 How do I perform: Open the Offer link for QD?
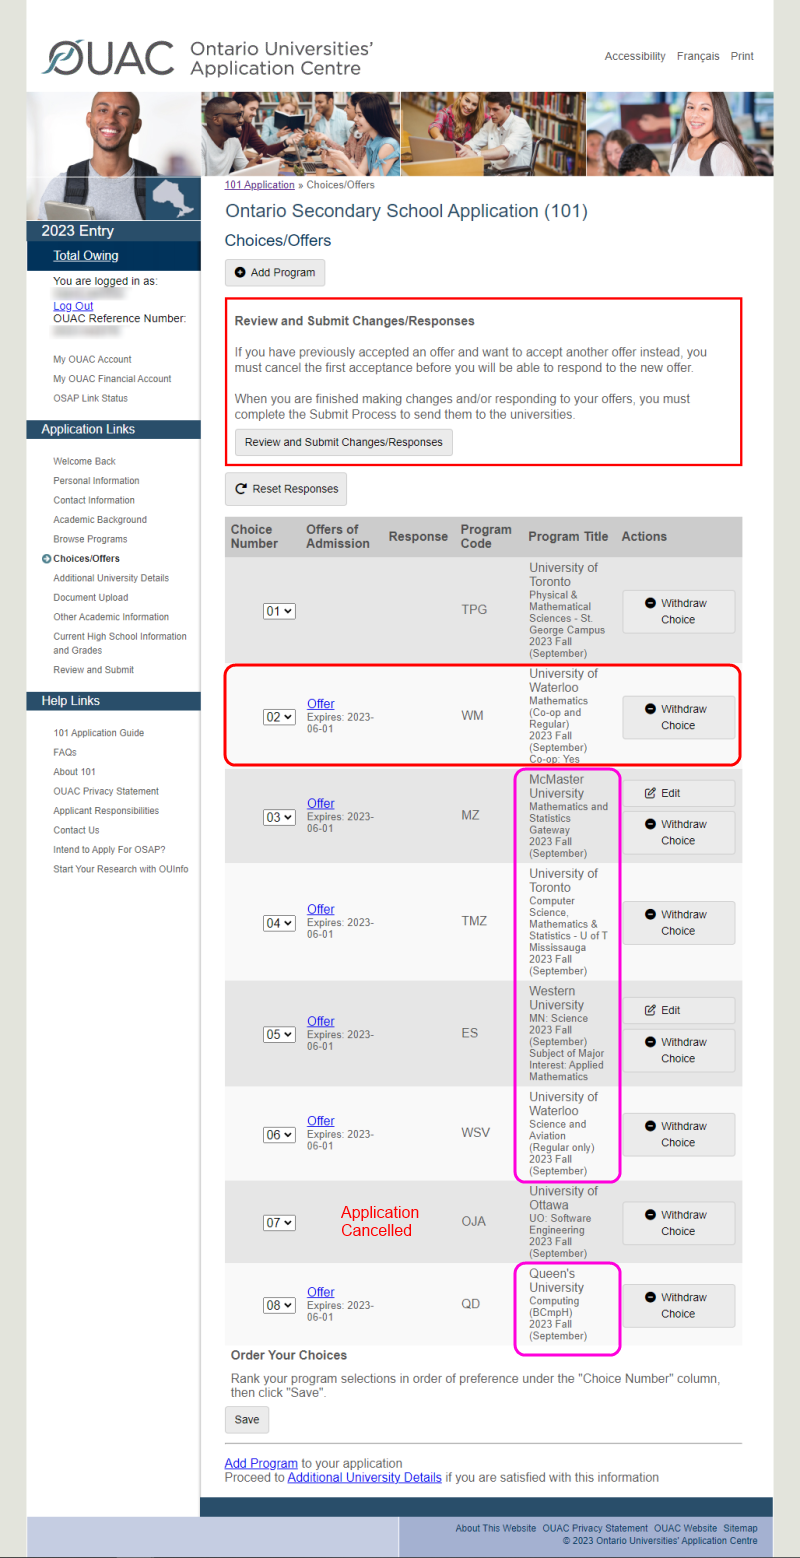click(321, 1292)
